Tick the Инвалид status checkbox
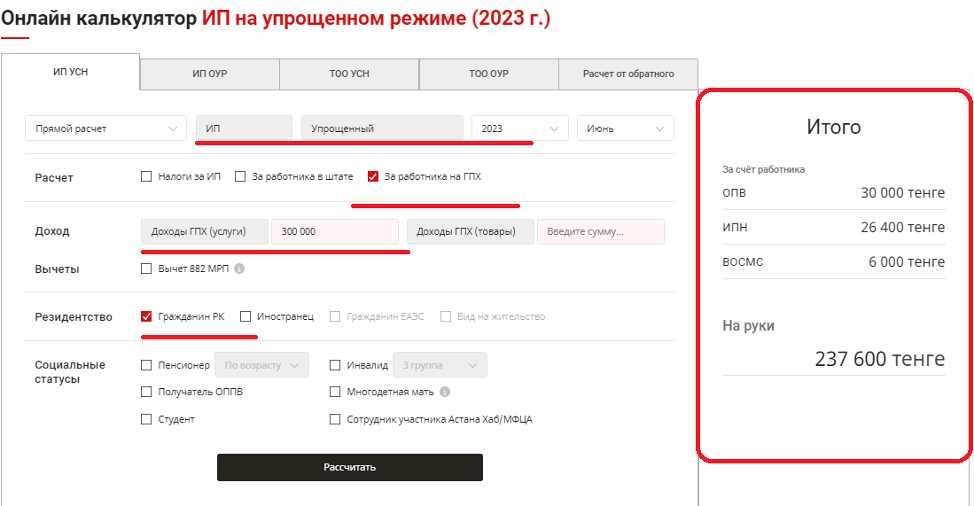This screenshot has width=974, height=506. click(335, 365)
